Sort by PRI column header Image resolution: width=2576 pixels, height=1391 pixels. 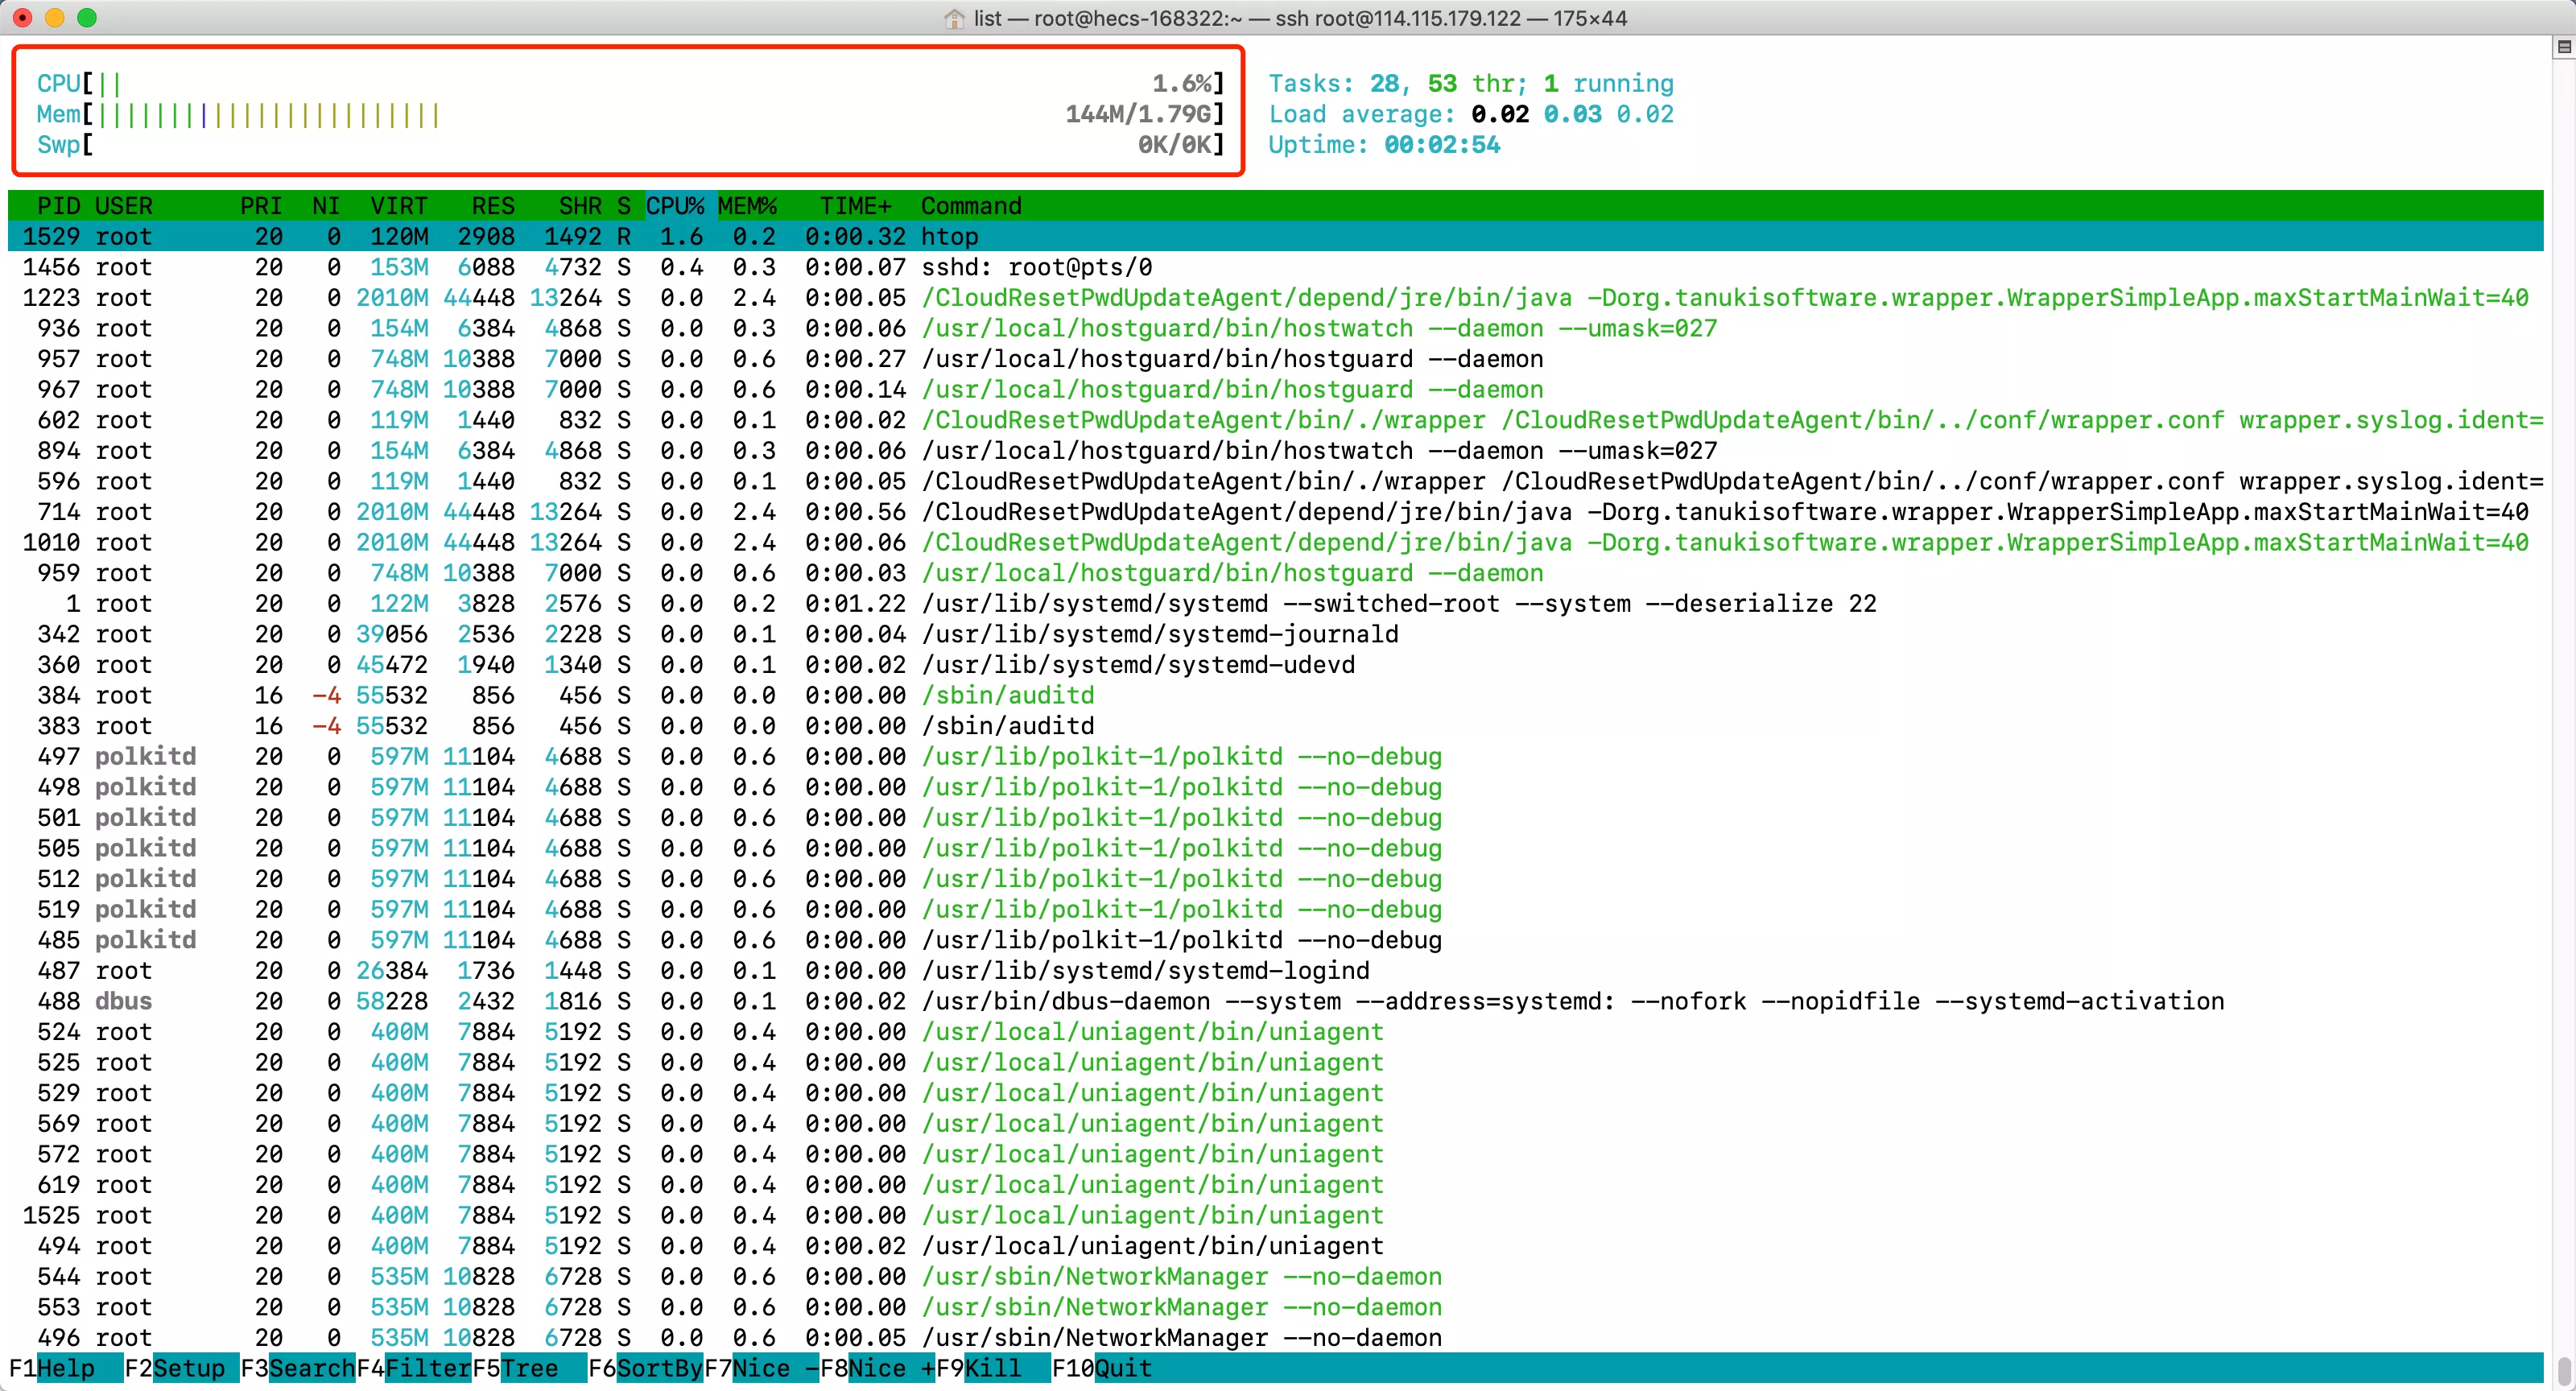pyautogui.click(x=261, y=206)
